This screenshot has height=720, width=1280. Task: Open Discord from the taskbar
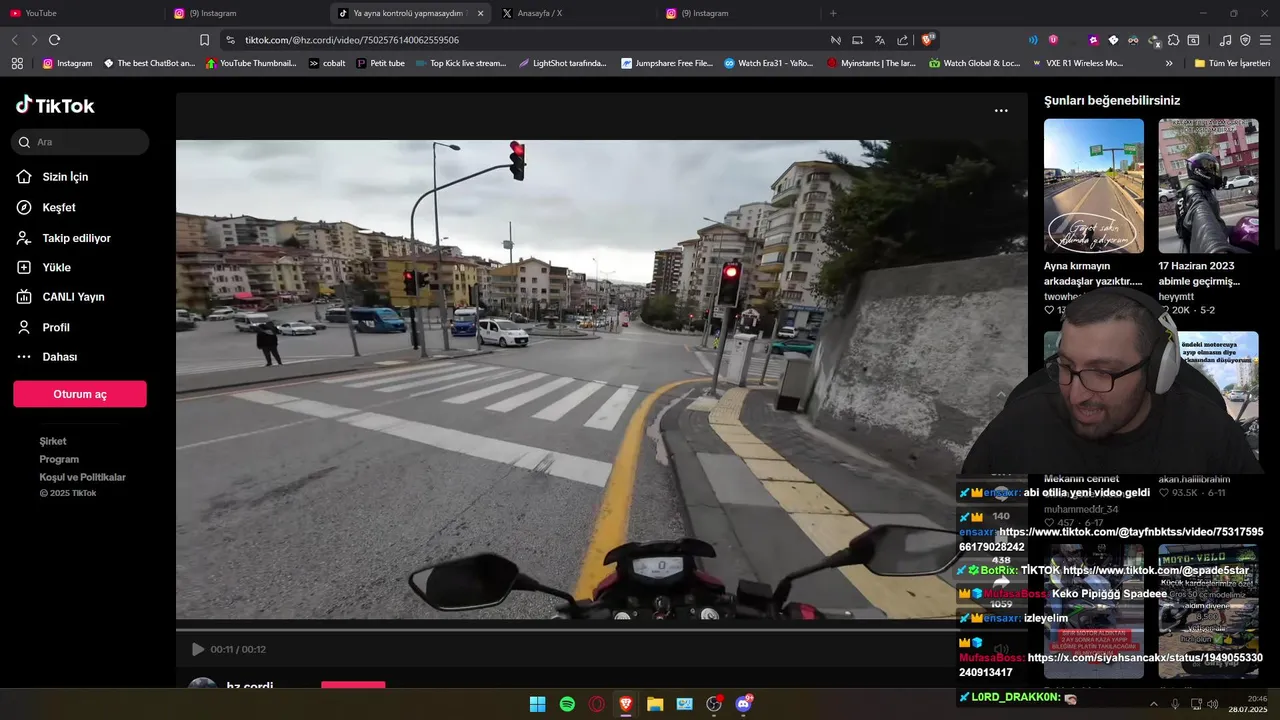click(743, 704)
